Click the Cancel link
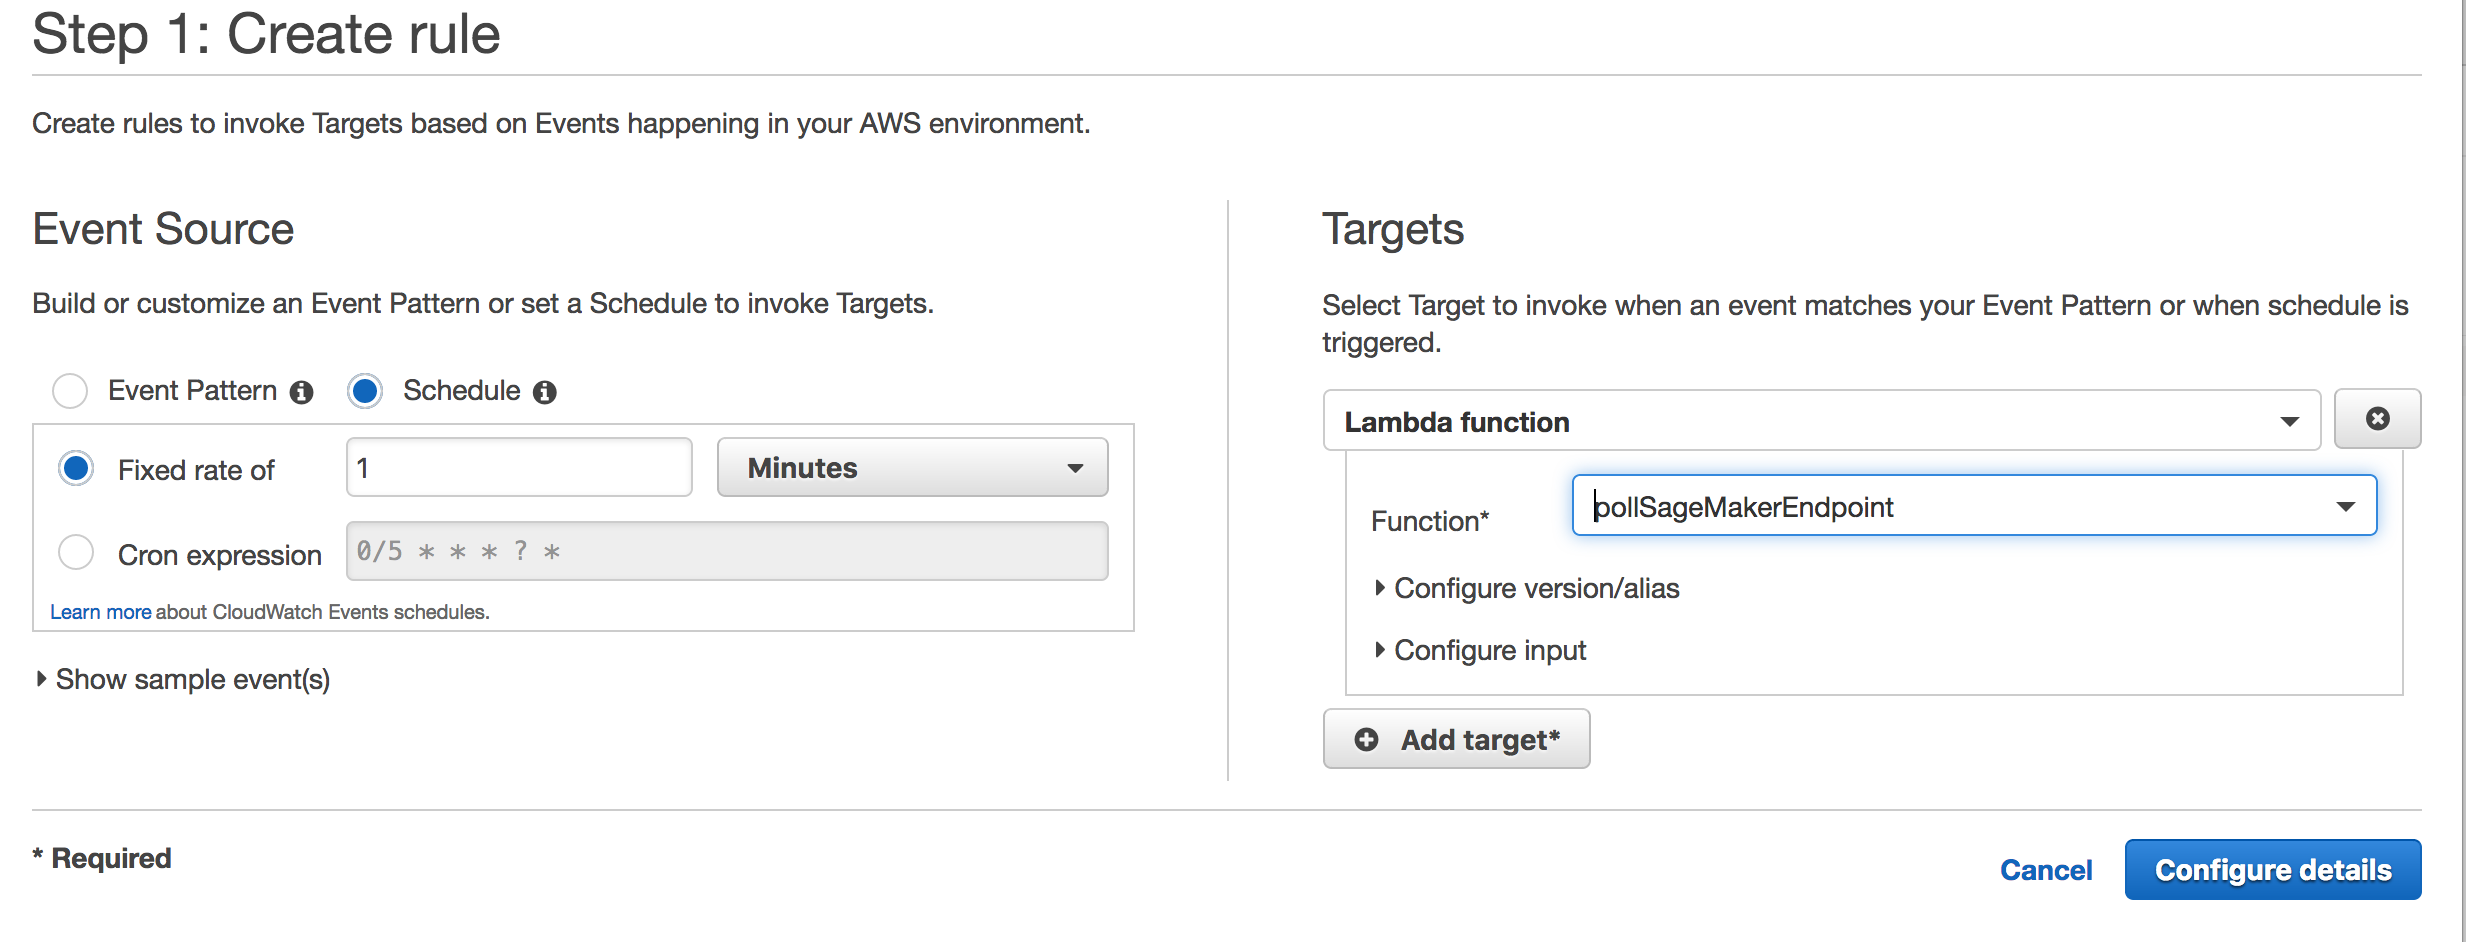 2046,870
